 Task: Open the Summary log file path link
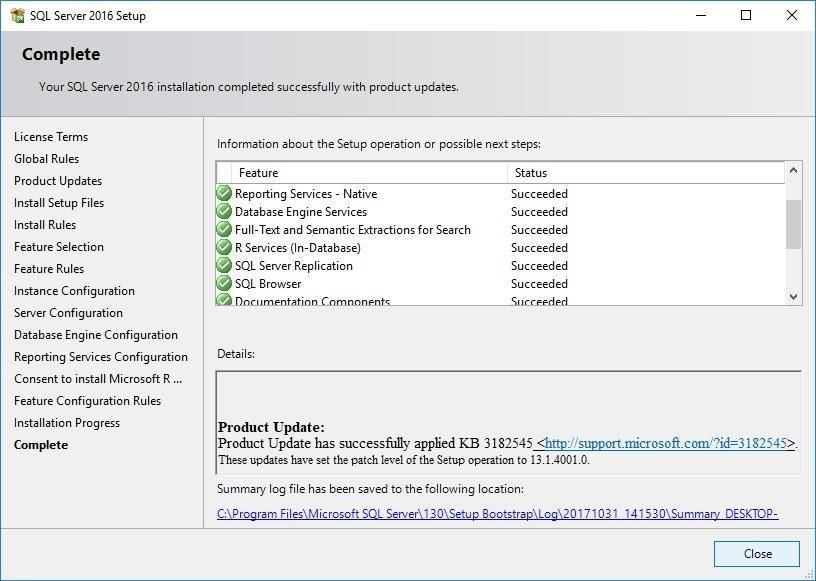point(497,514)
